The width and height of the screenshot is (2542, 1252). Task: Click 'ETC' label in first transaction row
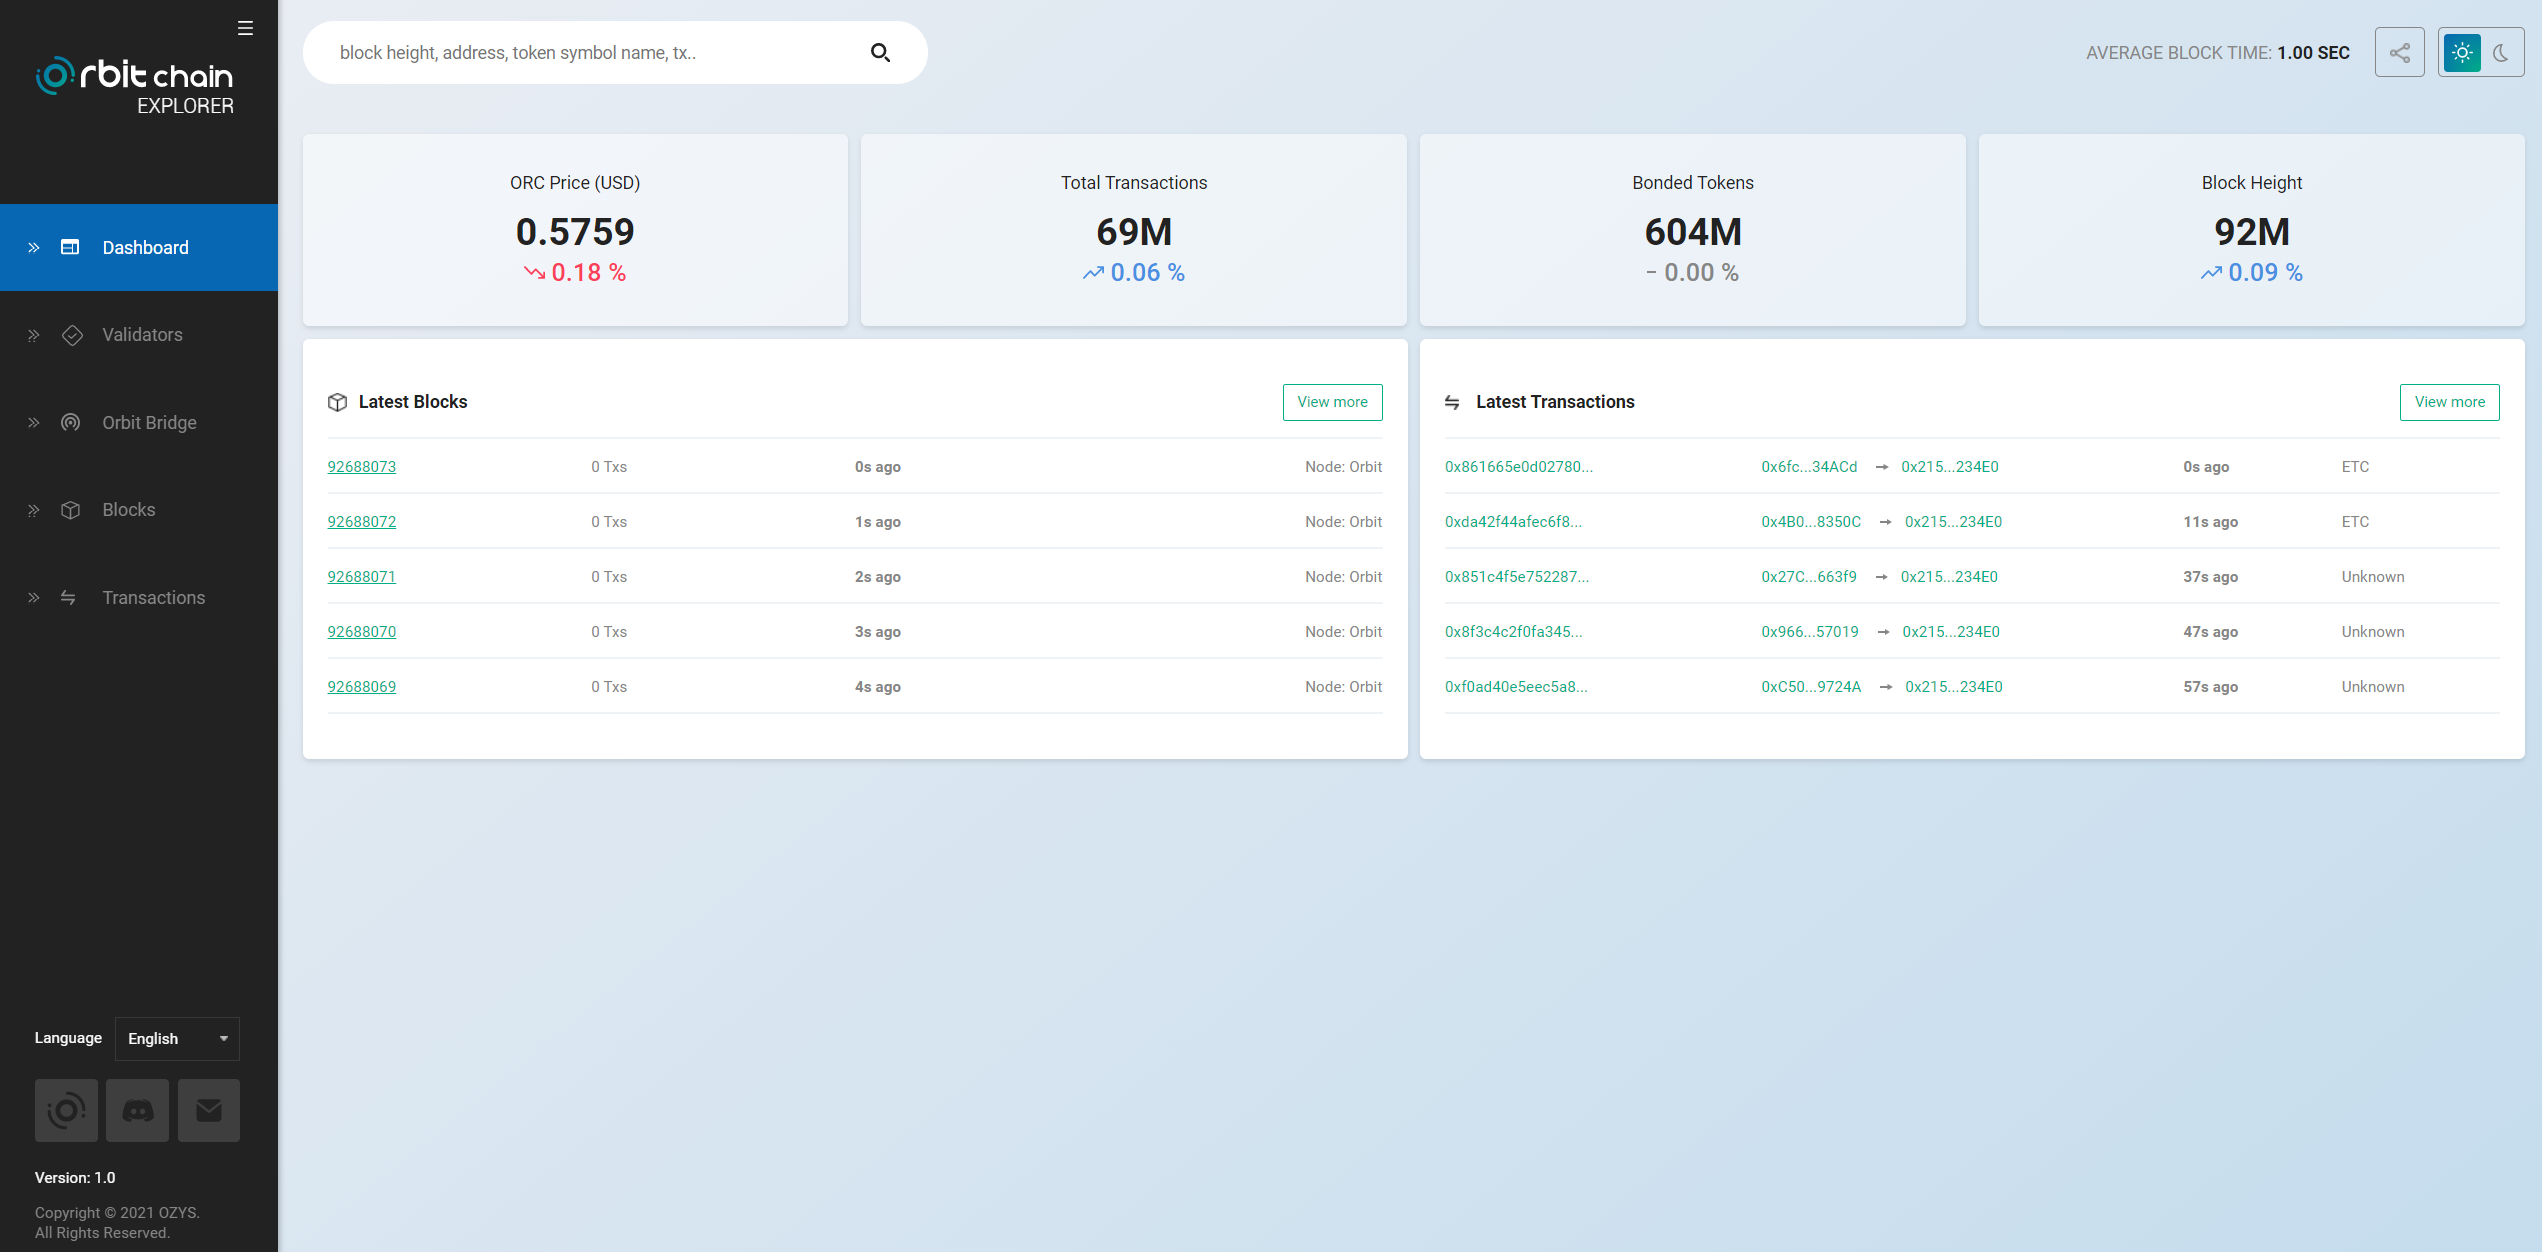tap(2355, 467)
